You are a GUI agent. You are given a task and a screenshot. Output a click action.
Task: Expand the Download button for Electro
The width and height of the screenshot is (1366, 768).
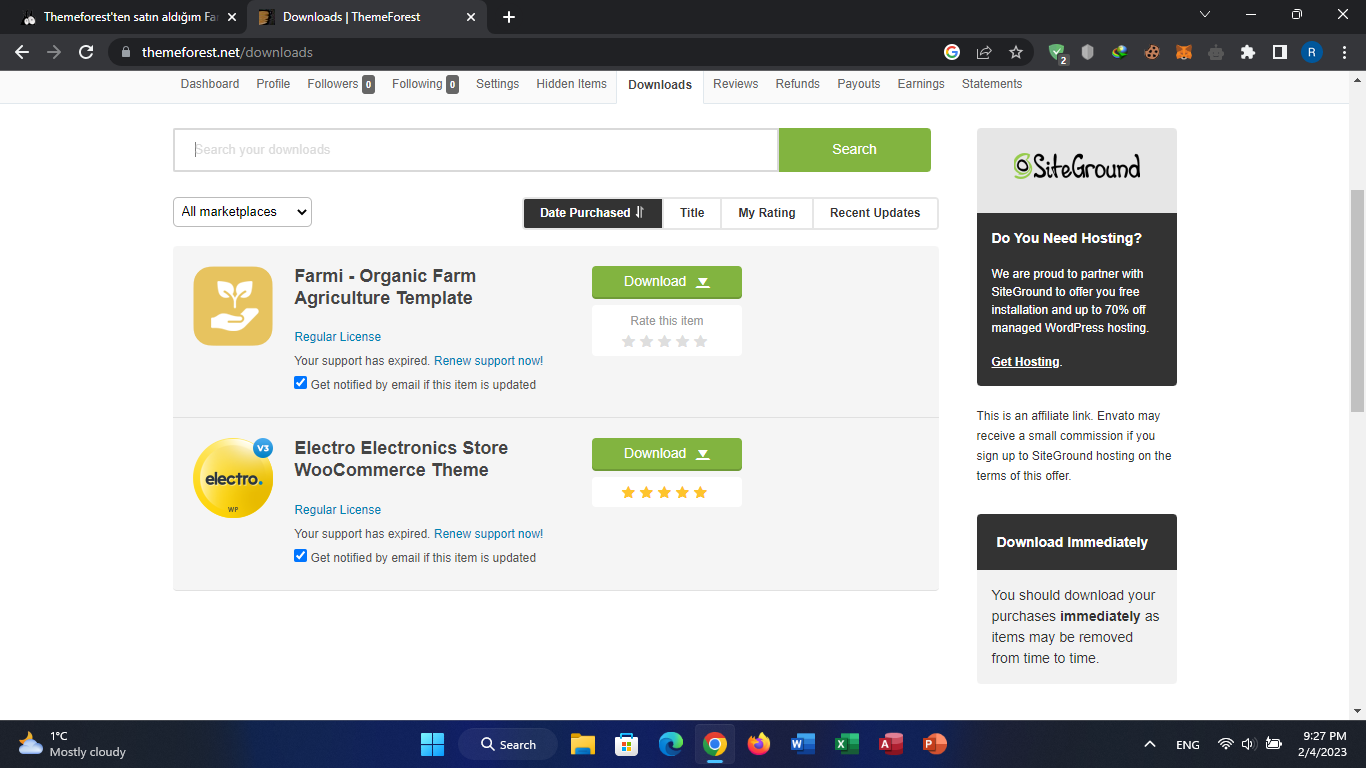pos(667,454)
